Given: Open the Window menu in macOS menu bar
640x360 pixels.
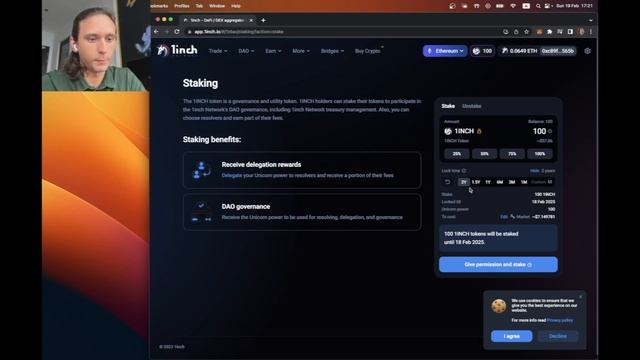Looking at the screenshot, I should point(217,6).
